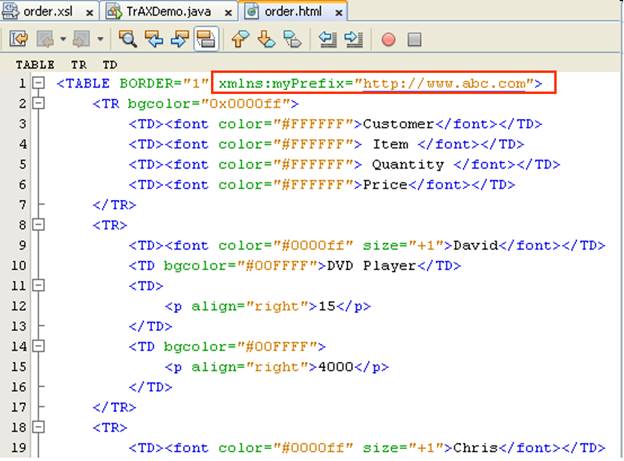This screenshot has width=624, height=461.
Task: Click line number 13 in gutter
Action: [x=19, y=326]
